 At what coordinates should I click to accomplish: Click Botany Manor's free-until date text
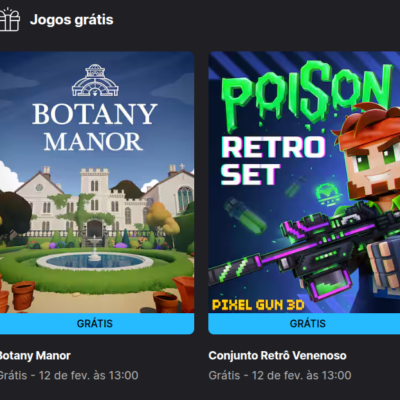click(68, 375)
